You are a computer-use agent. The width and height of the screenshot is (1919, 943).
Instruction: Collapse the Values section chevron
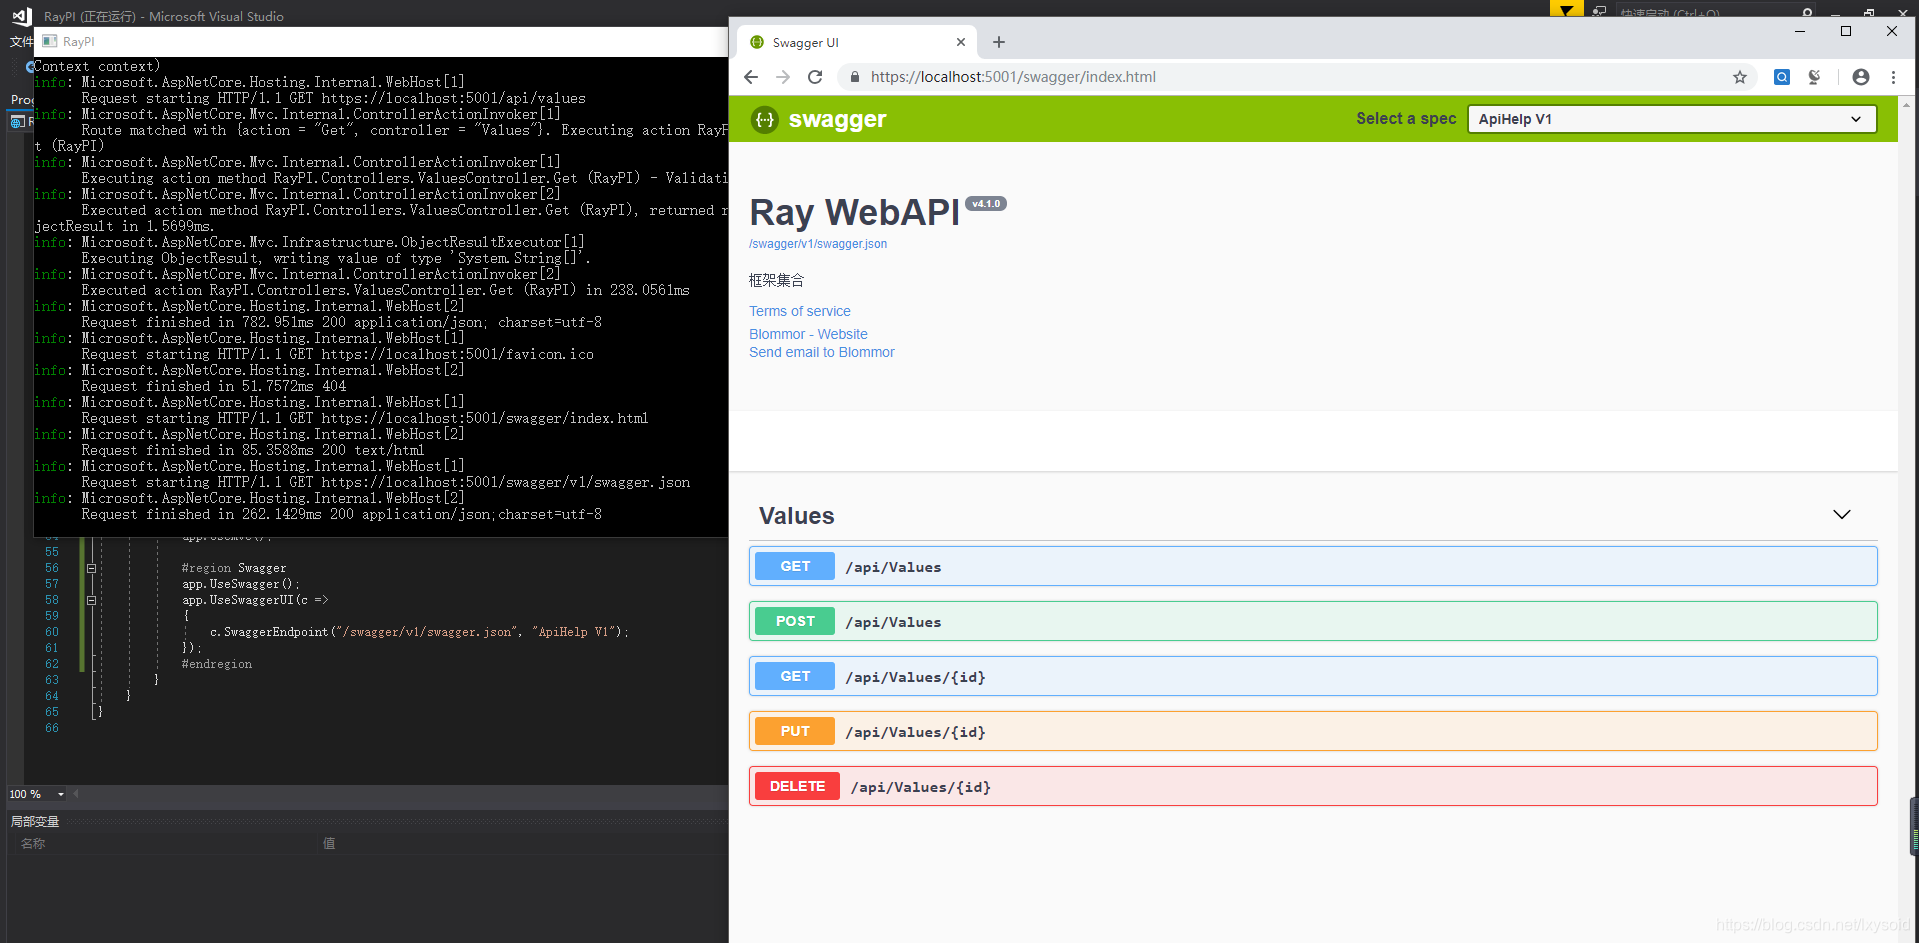[1842, 515]
